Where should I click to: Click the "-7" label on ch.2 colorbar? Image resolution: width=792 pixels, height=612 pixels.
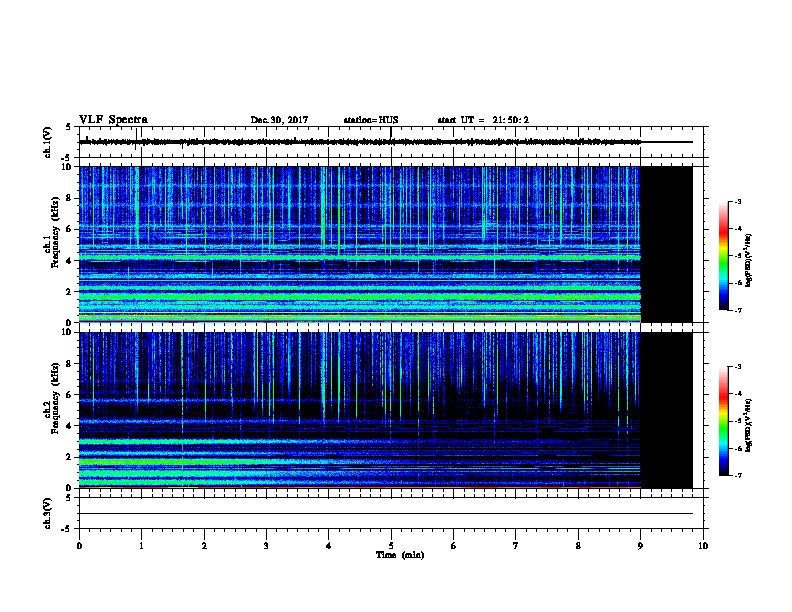(738, 476)
